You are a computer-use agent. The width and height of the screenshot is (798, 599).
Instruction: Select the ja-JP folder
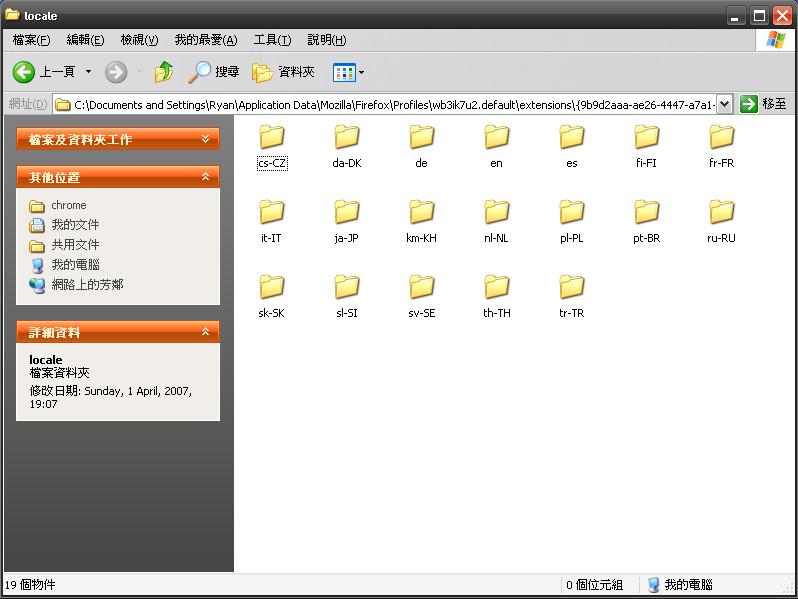tap(346, 212)
